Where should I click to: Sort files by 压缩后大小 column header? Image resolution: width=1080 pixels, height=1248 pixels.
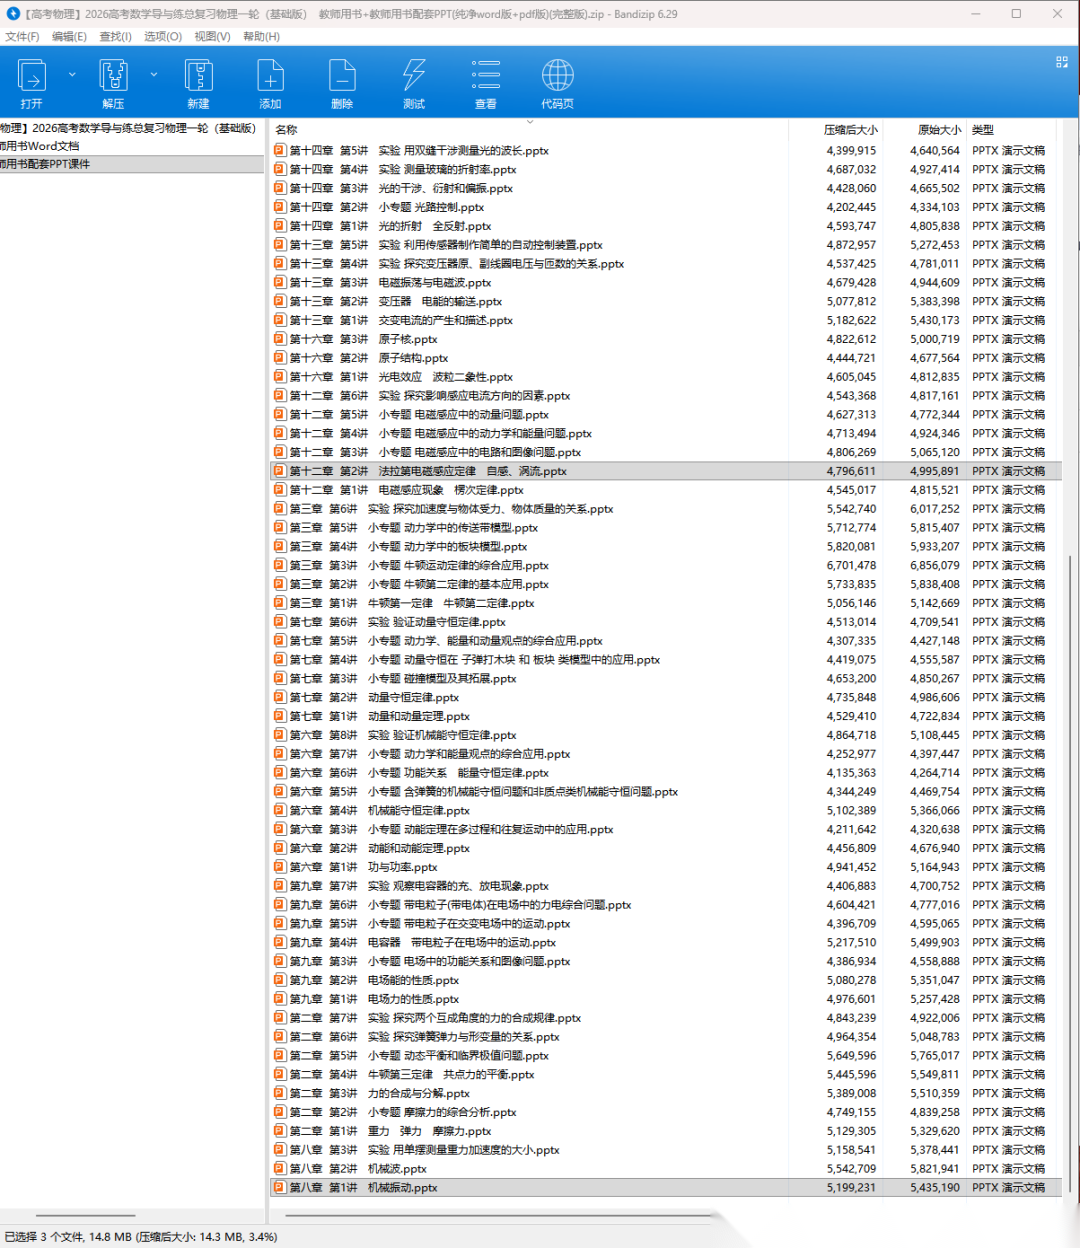[850, 130]
